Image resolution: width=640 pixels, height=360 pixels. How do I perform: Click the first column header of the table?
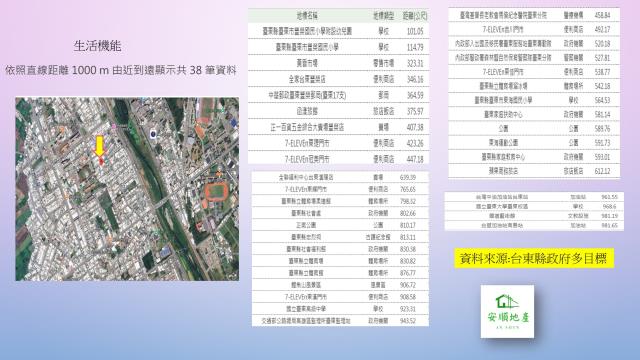click(x=307, y=16)
